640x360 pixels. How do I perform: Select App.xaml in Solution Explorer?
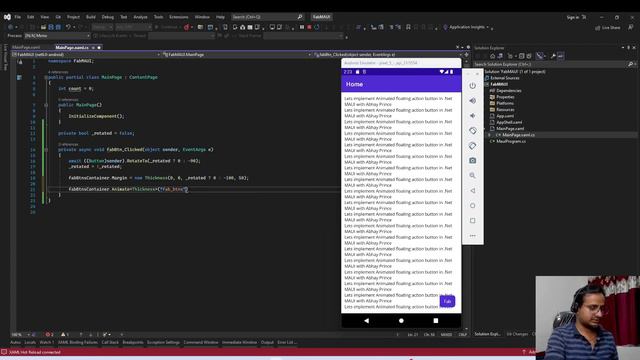pyautogui.click(x=505, y=116)
